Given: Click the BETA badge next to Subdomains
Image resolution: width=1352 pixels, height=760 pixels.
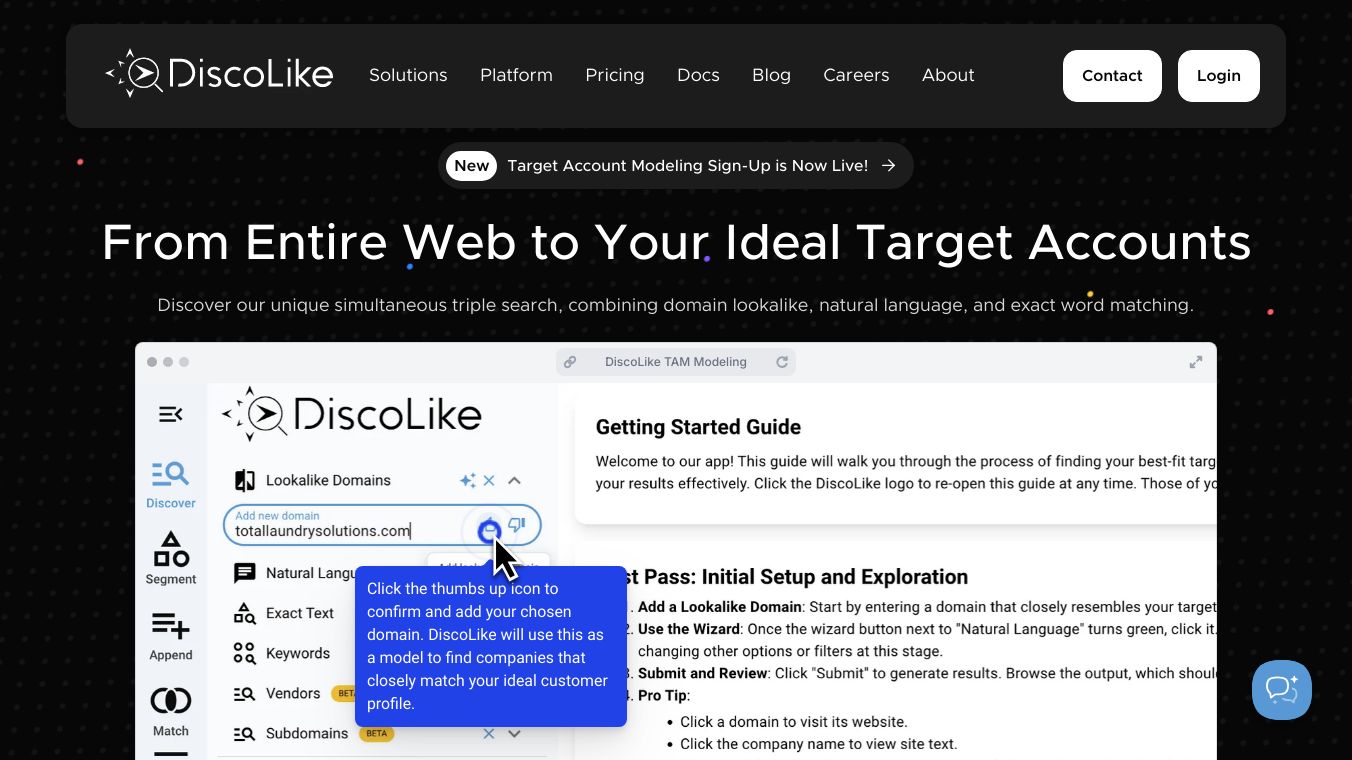Looking at the screenshot, I should click(376, 733).
